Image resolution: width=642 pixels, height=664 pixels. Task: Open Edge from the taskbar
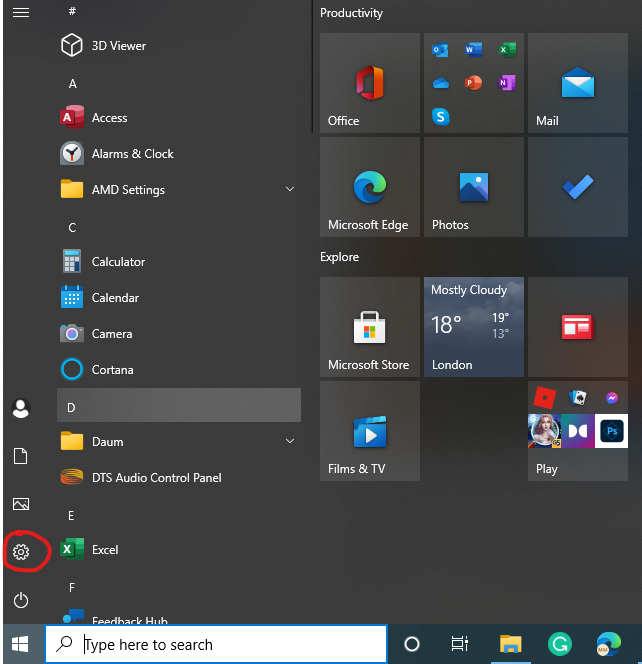(609, 644)
